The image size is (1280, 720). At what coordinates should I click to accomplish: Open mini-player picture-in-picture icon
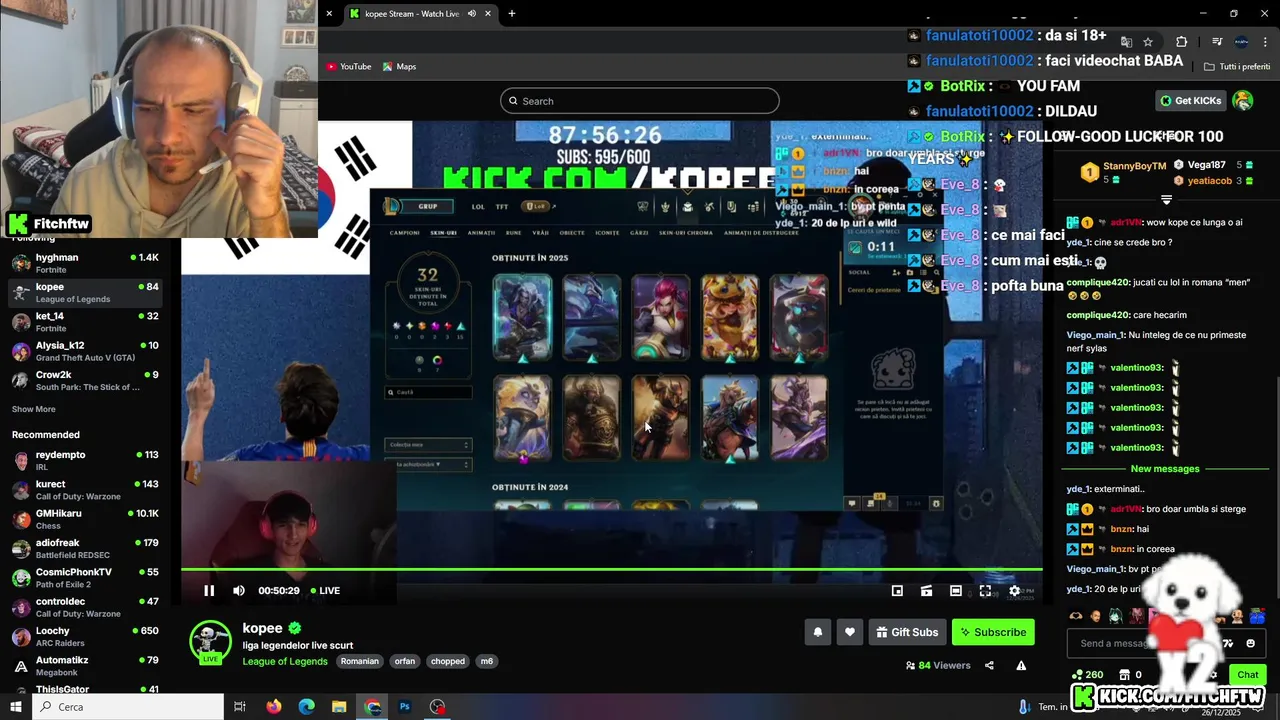point(897,591)
